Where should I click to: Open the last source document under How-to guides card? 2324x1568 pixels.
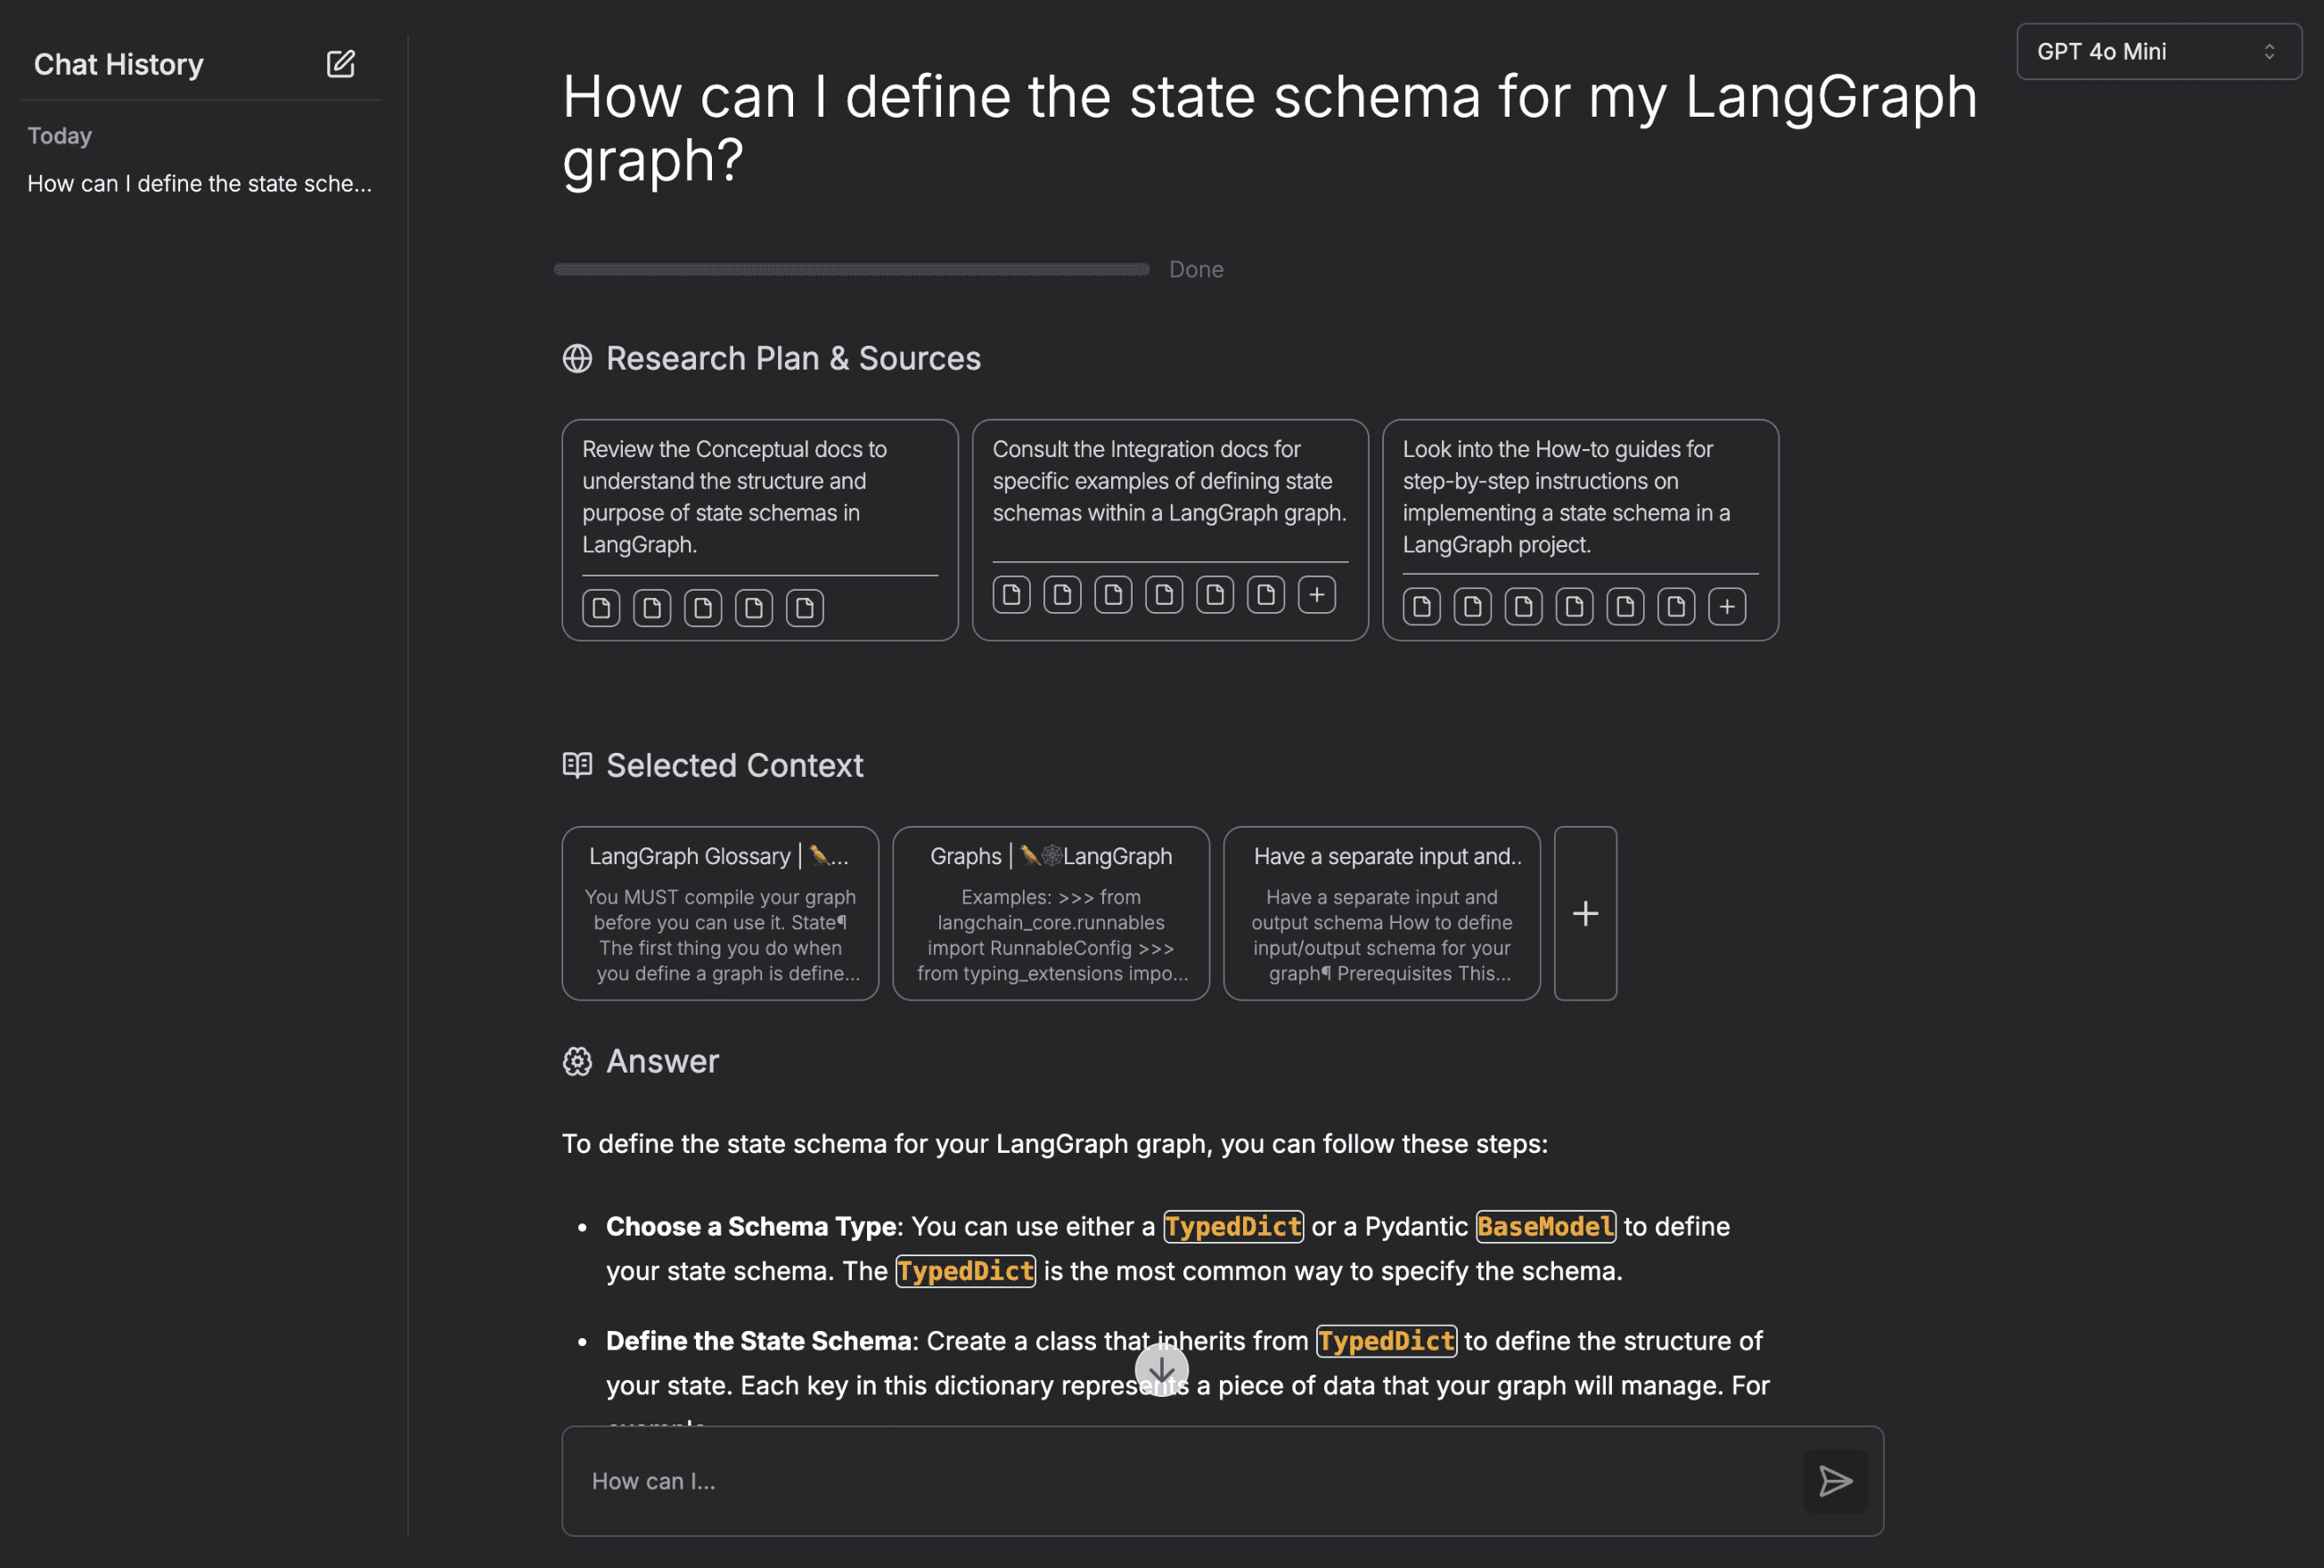(1675, 606)
